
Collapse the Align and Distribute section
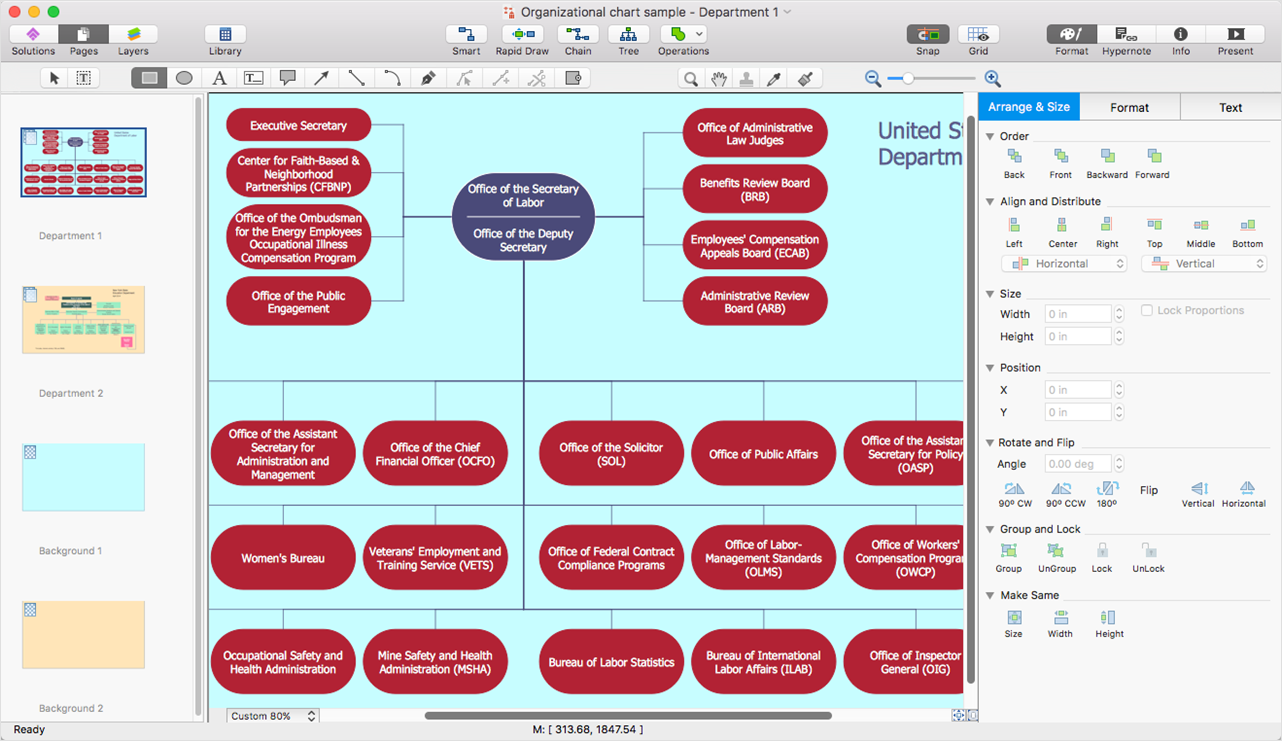(990, 201)
